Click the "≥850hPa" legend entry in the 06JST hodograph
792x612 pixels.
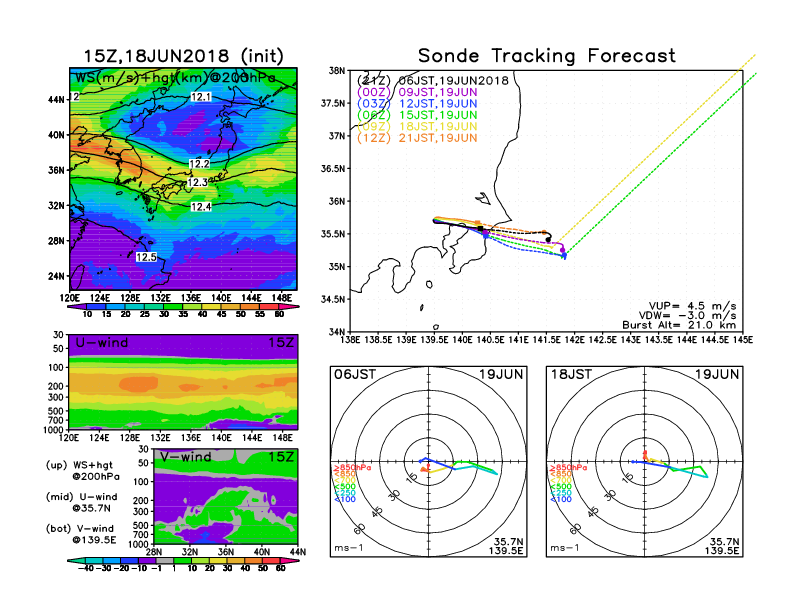click(x=352, y=468)
